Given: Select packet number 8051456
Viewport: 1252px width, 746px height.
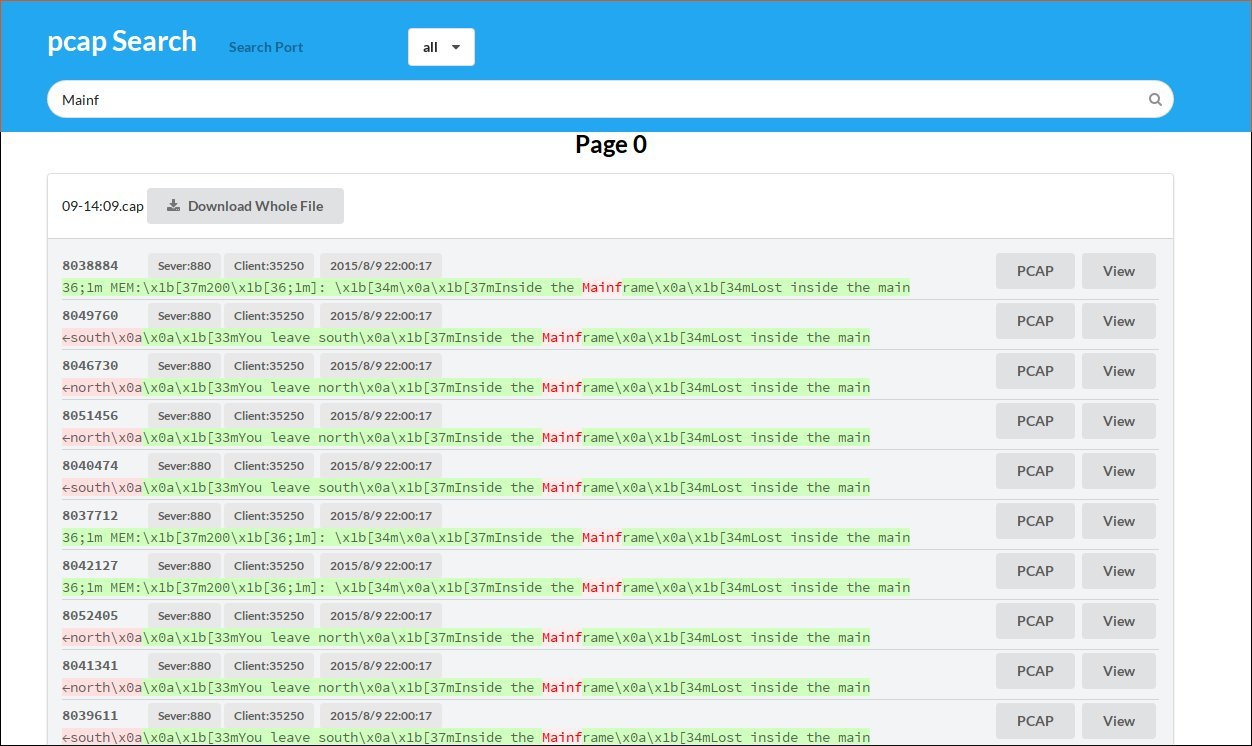Looking at the screenshot, I should coord(90,416).
